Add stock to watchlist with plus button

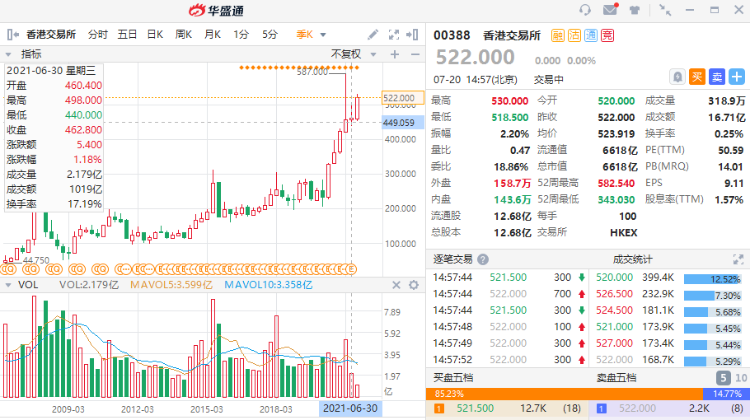coord(737,77)
